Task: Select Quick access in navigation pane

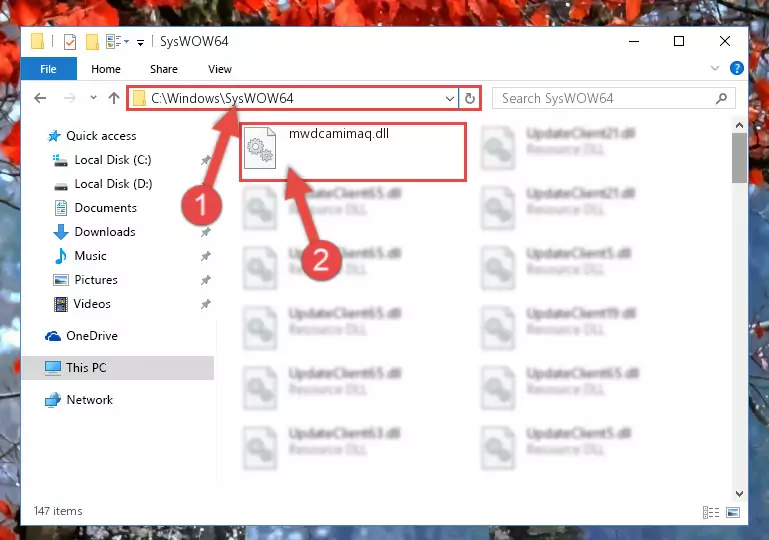Action: pyautogui.click(x=101, y=136)
